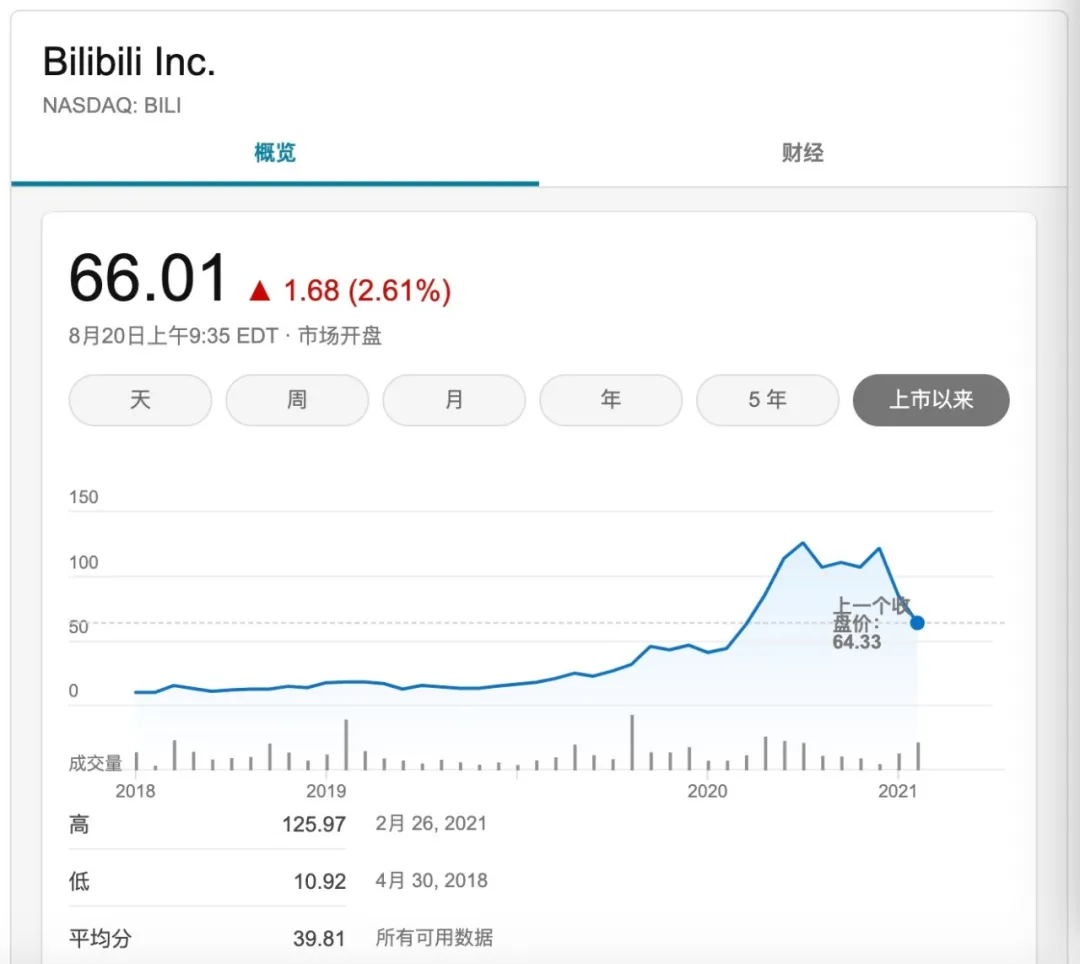The height and width of the screenshot is (964, 1080).
Task: Click the 2019 label on chart axis
Action: point(326,791)
